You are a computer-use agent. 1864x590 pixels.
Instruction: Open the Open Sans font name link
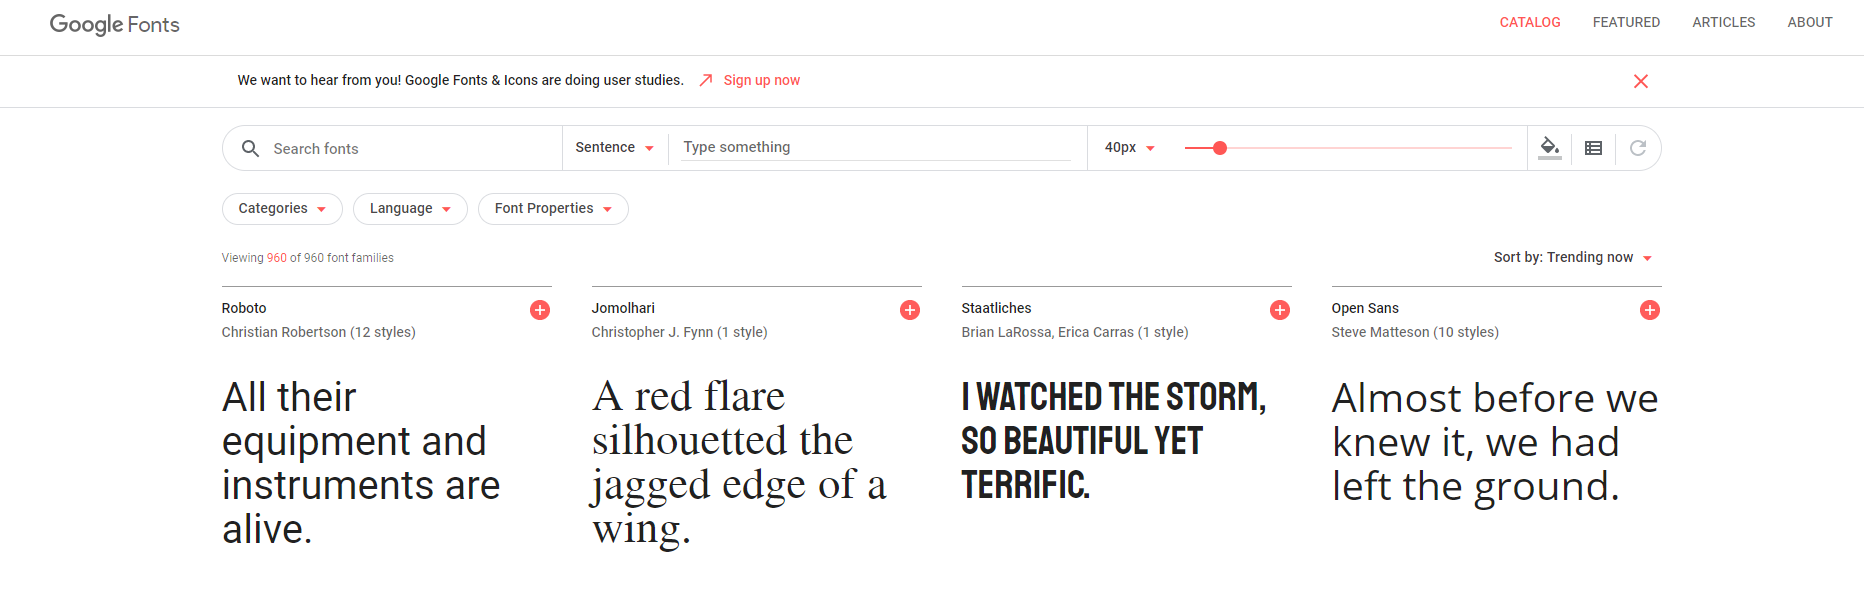tap(1365, 308)
